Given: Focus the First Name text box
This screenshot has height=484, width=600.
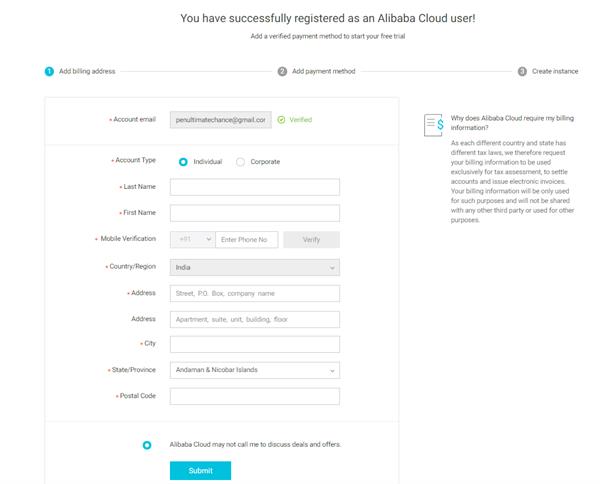Looking at the screenshot, I should (x=254, y=213).
